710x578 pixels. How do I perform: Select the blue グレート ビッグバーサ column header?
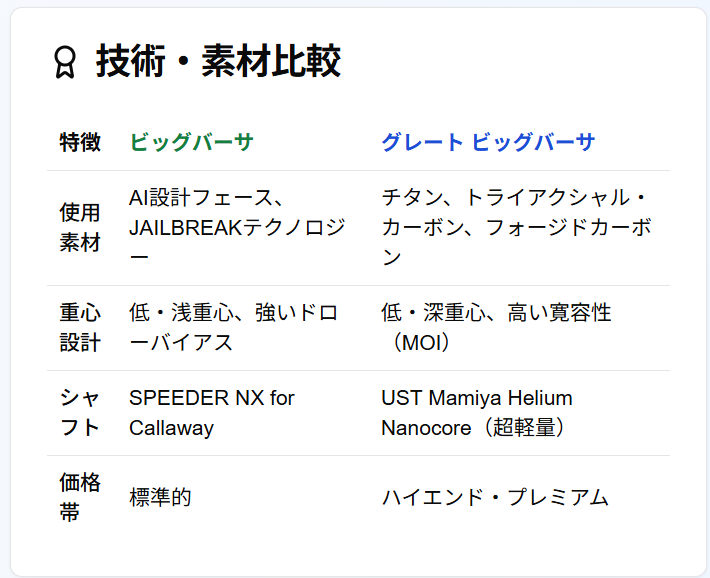click(488, 142)
